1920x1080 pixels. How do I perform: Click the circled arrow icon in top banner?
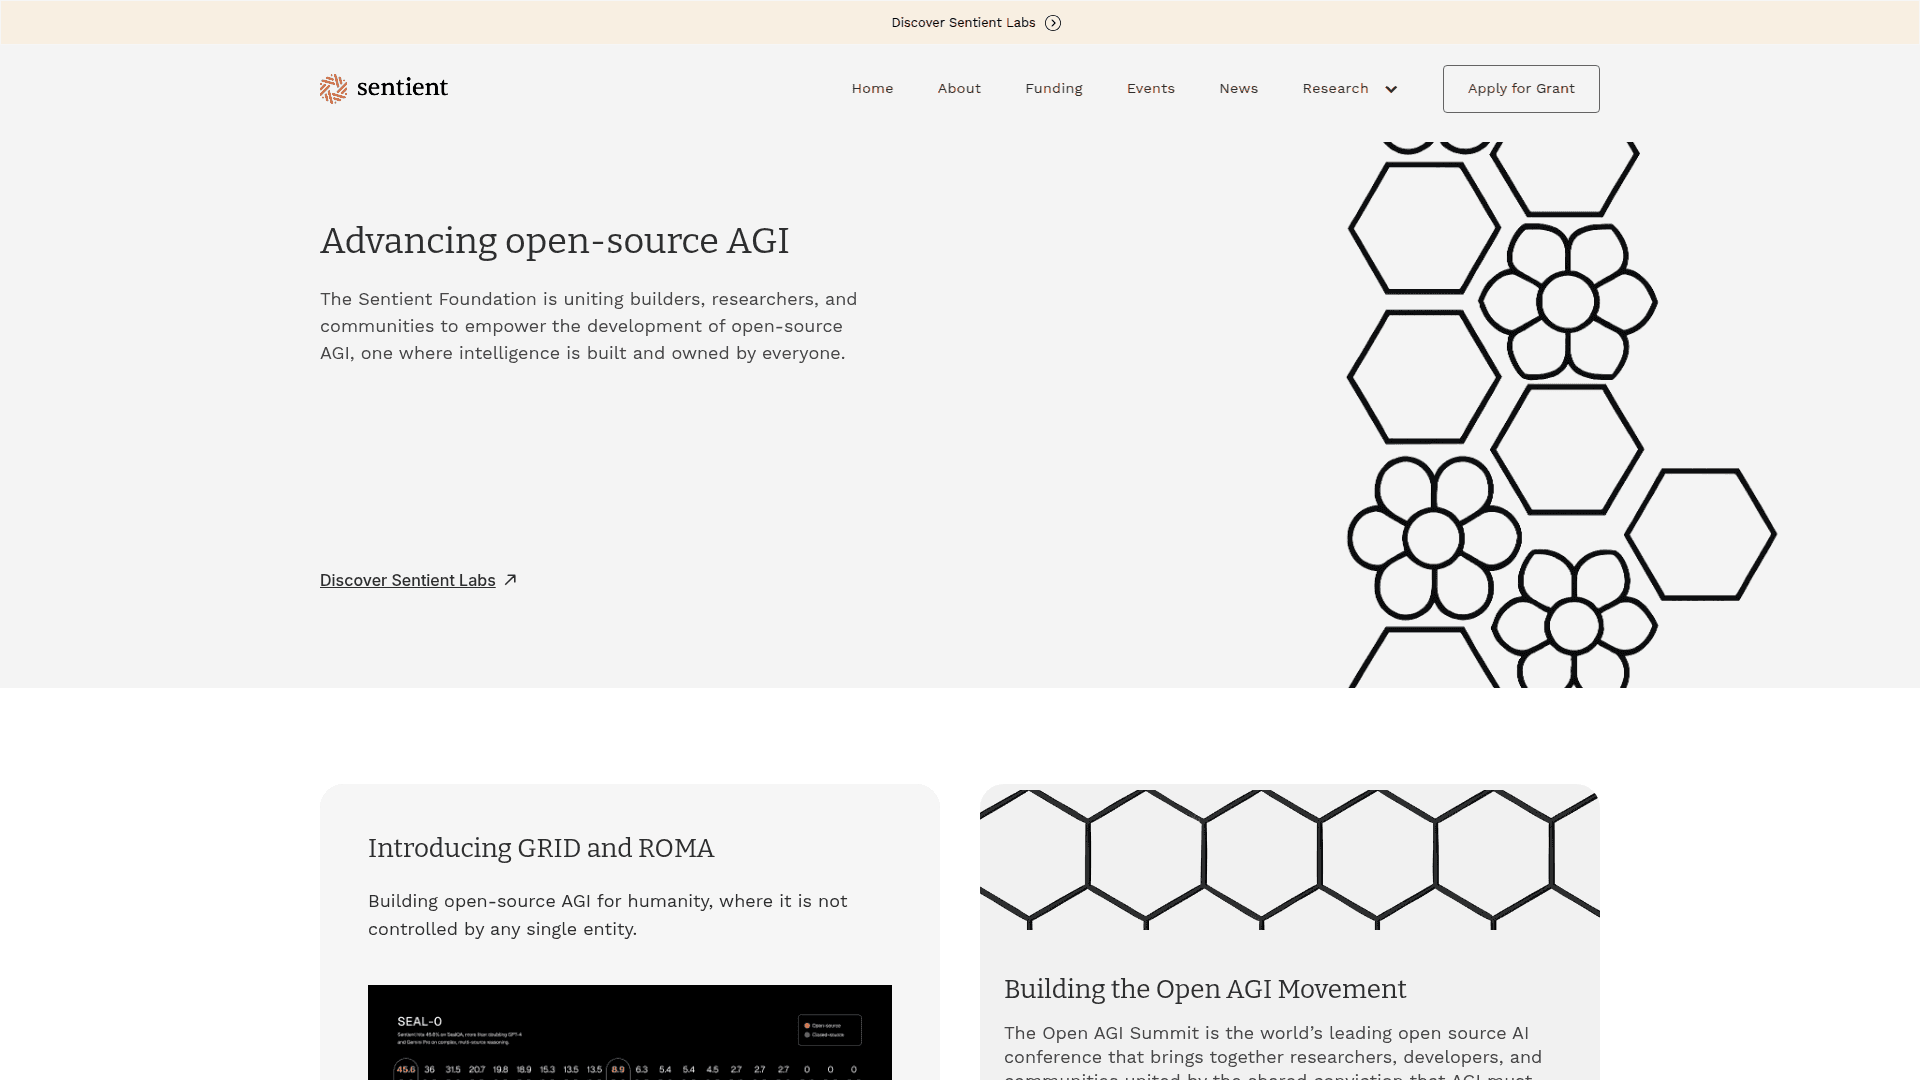[1052, 23]
